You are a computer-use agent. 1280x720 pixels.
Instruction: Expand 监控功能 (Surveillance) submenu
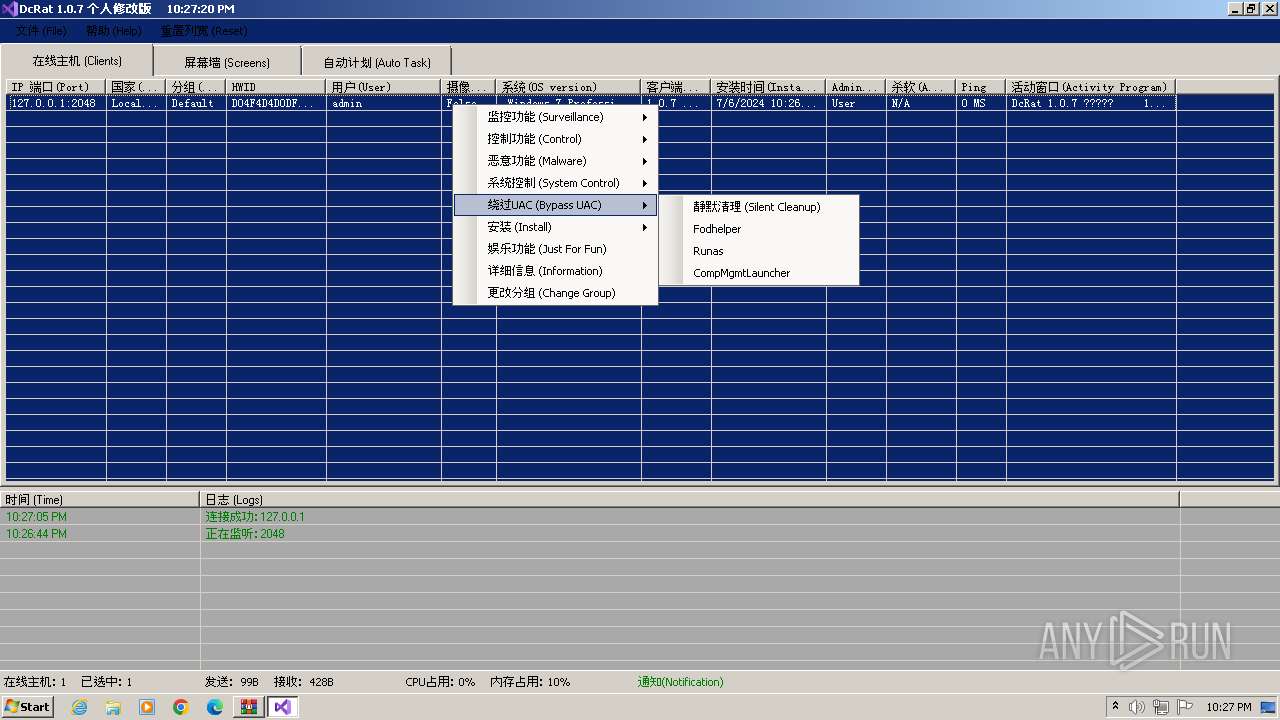[x=555, y=117]
